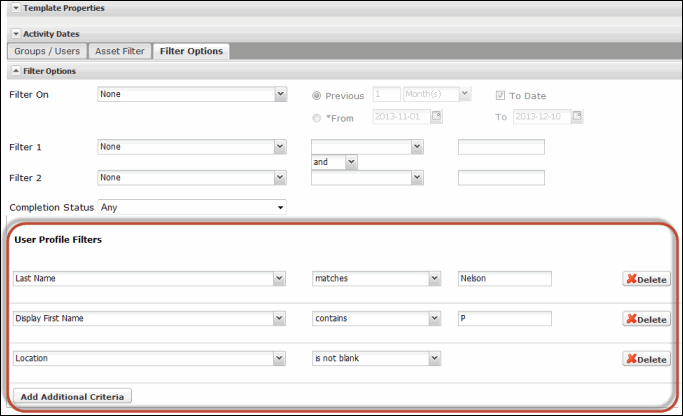683x416 pixels.
Task: Open the Location profile field dropdown
Action: [149, 359]
